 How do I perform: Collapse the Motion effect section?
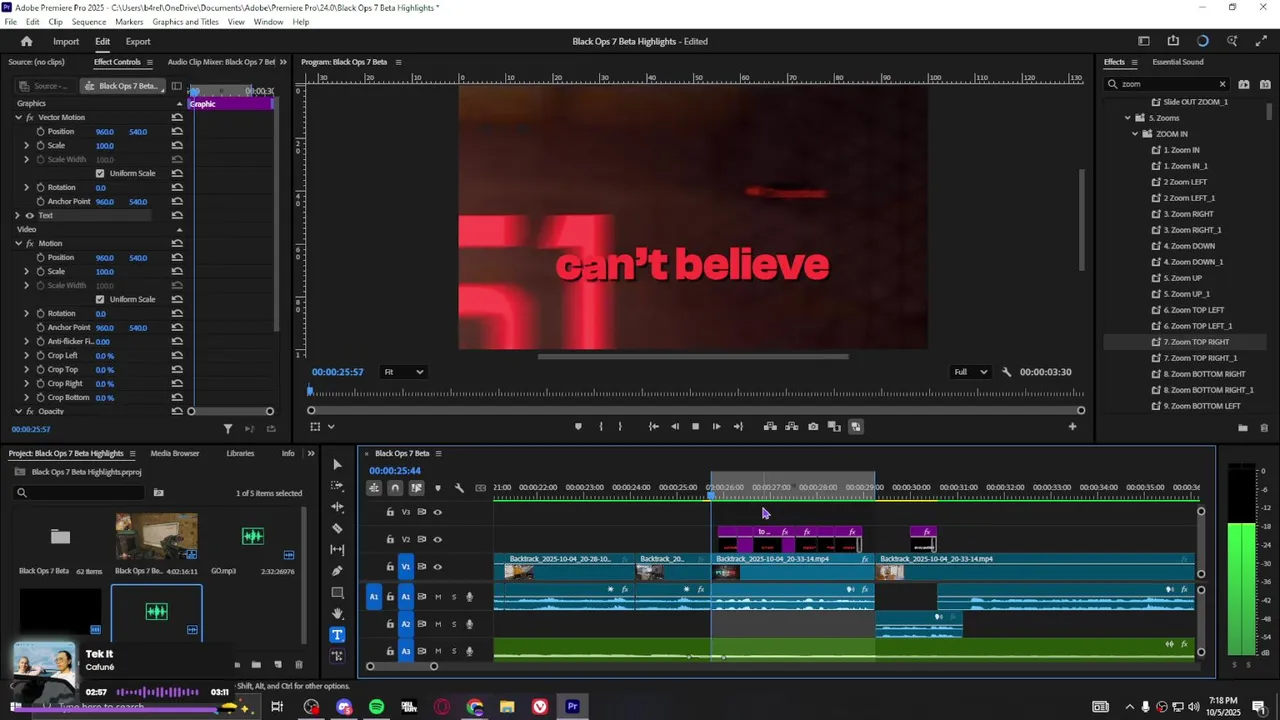coord(17,243)
